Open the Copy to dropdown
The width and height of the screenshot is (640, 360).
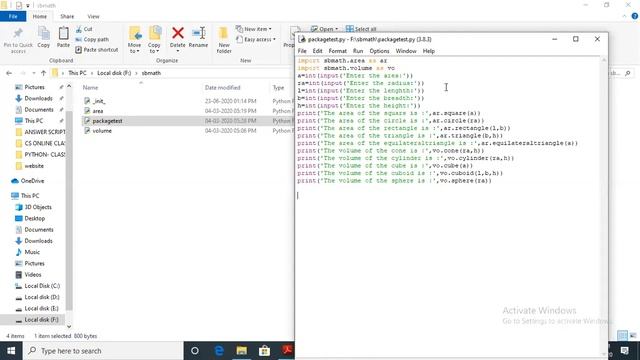click(154, 40)
